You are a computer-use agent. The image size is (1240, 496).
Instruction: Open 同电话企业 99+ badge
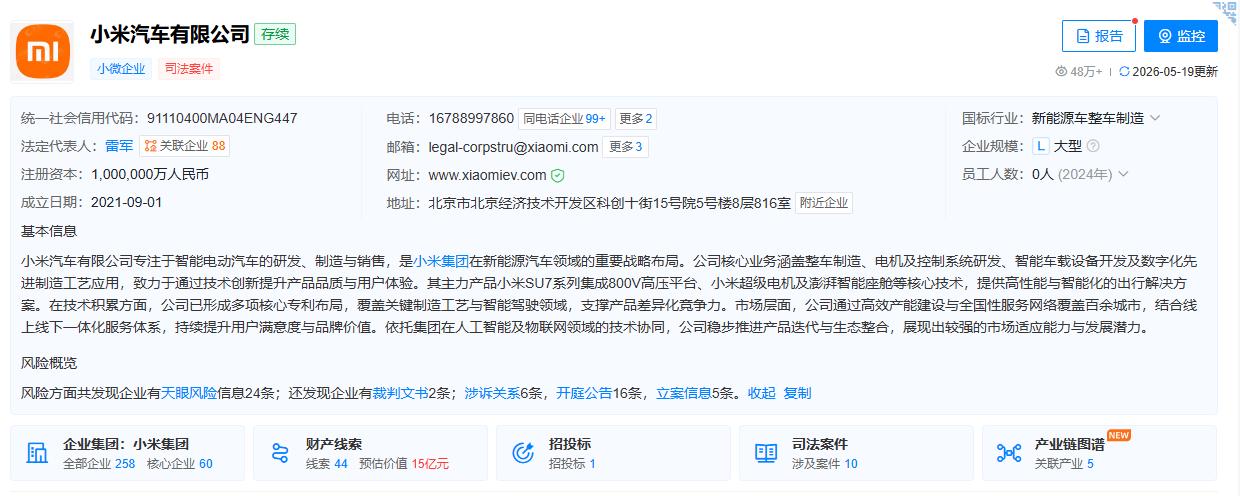pos(565,119)
